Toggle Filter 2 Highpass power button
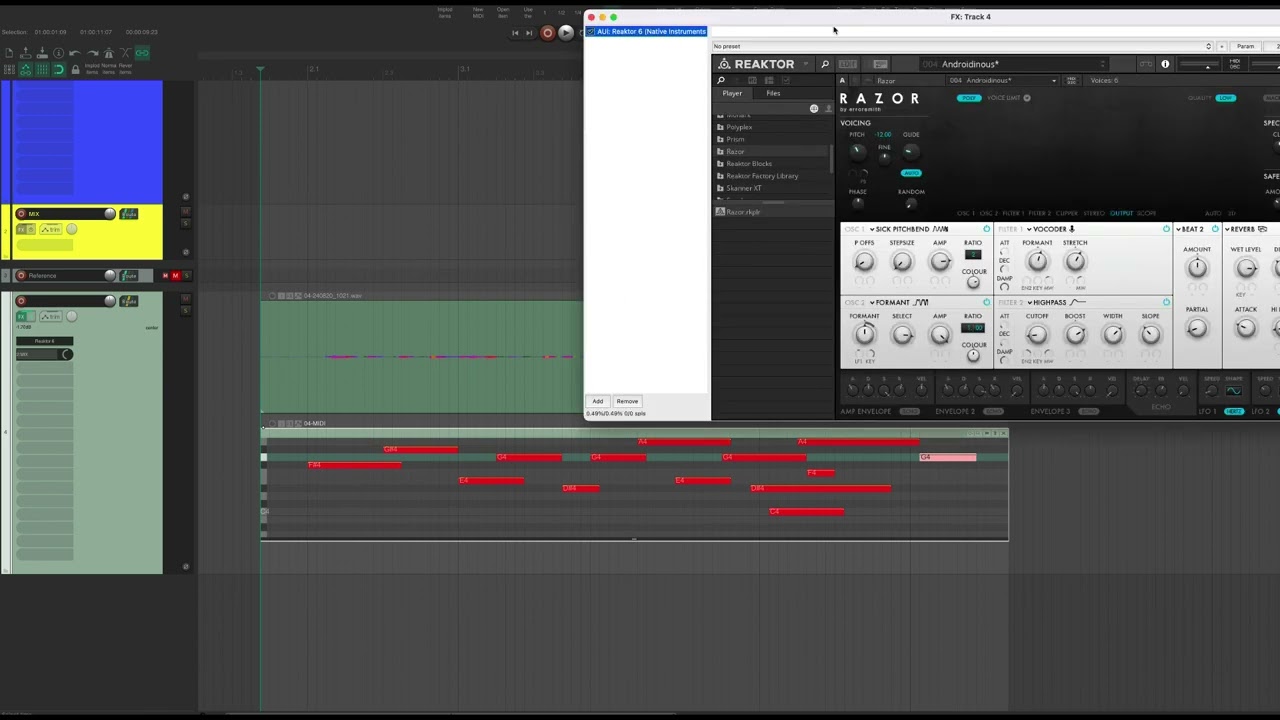 pyautogui.click(x=1166, y=302)
